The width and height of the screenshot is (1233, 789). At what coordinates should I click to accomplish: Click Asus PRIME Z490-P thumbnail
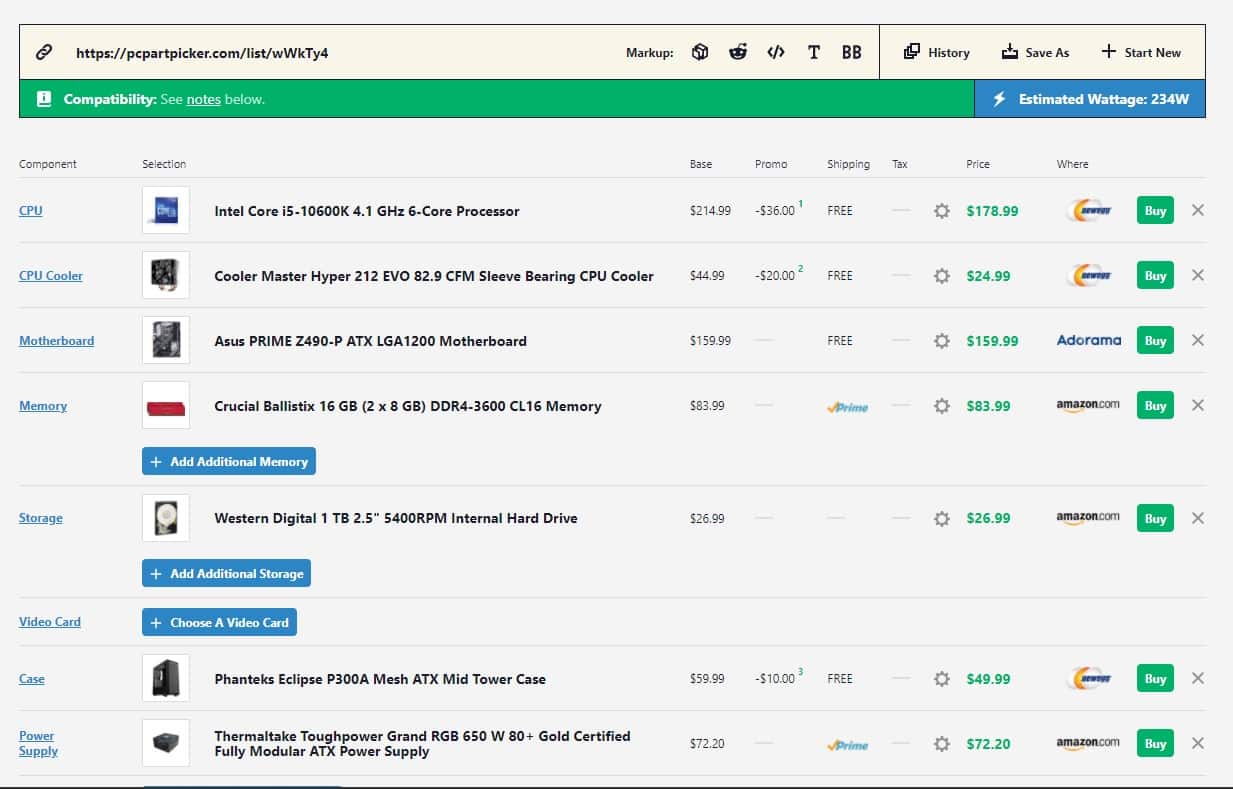coord(166,340)
